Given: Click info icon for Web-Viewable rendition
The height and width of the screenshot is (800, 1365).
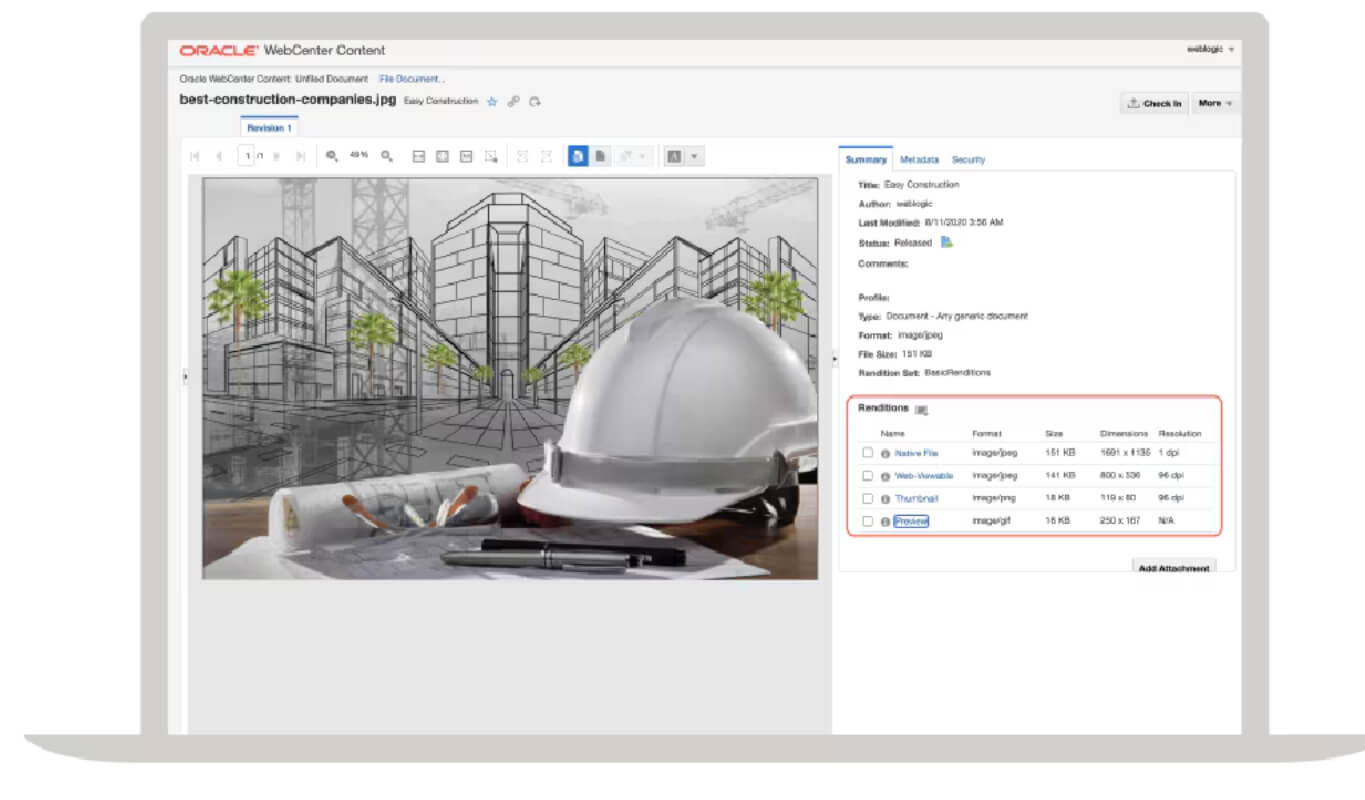Looking at the screenshot, I should click(885, 477).
